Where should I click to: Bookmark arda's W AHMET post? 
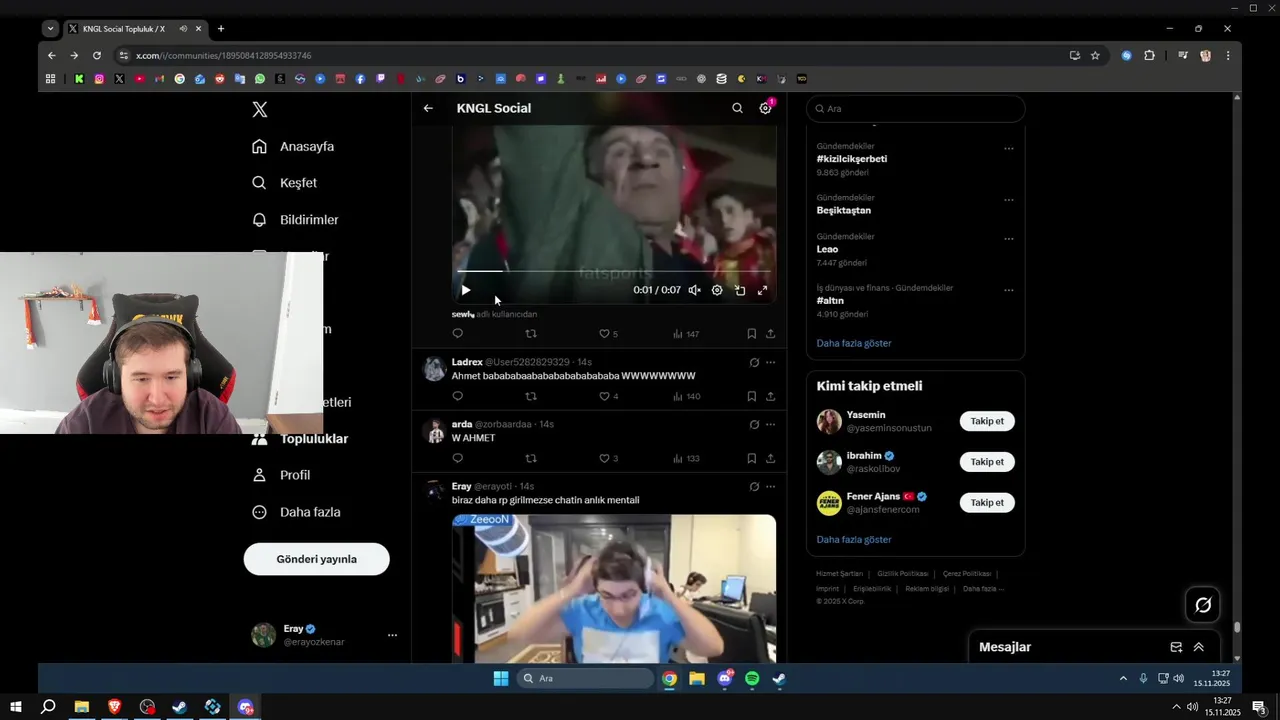(x=751, y=458)
